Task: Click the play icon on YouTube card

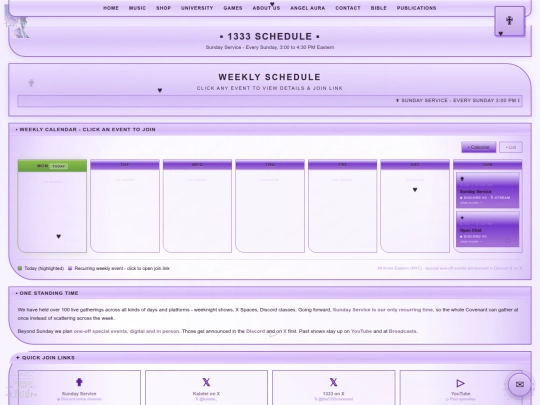Action: [460, 383]
